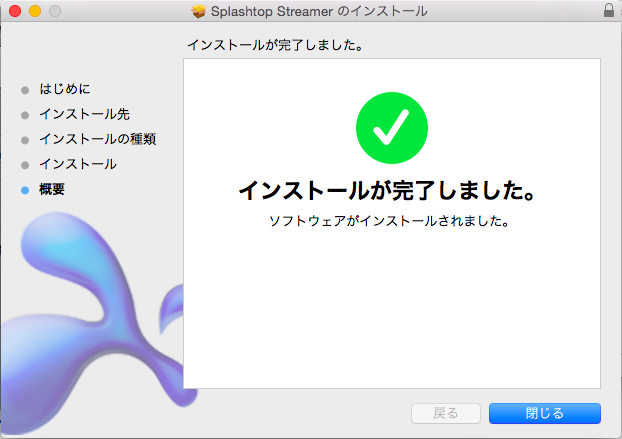Viewport: 622px width, 439px height.
Task: Click the gray bullet next to インストールの種類
Action: point(25,140)
